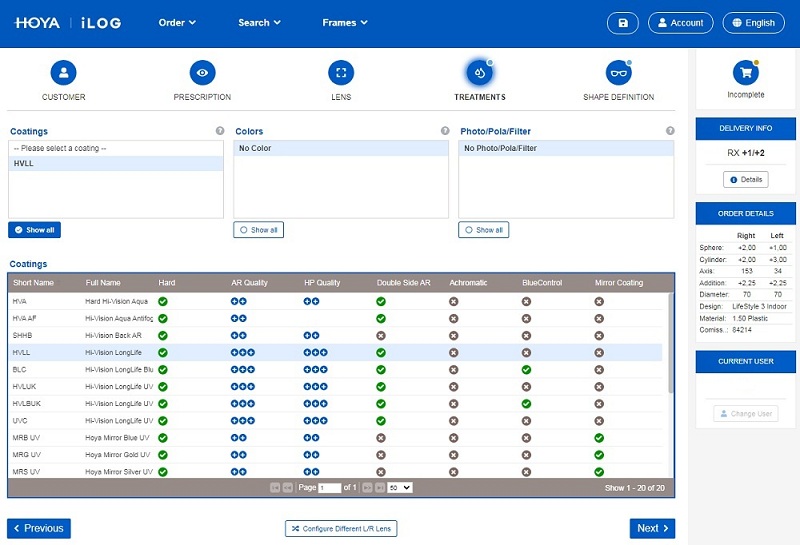The width and height of the screenshot is (800, 545).
Task: Expand the Order menu
Action: (x=177, y=23)
